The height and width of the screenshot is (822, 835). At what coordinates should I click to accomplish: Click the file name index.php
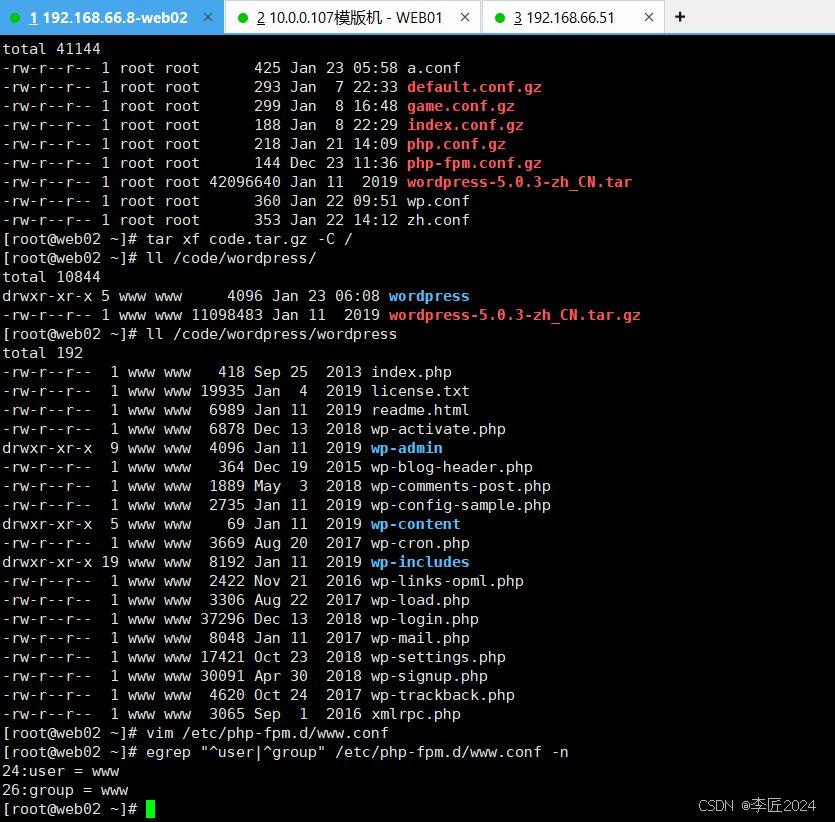point(411,372)
